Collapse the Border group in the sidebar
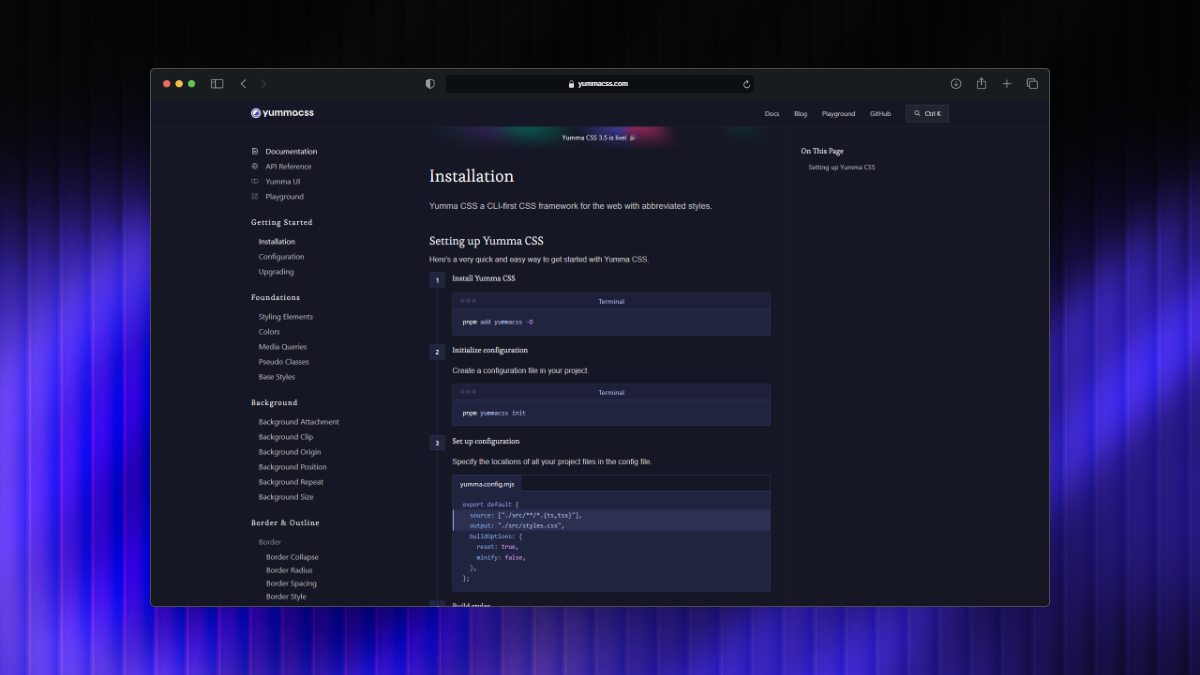Viewport: 1200px width, 675px height. coord(270,542)
